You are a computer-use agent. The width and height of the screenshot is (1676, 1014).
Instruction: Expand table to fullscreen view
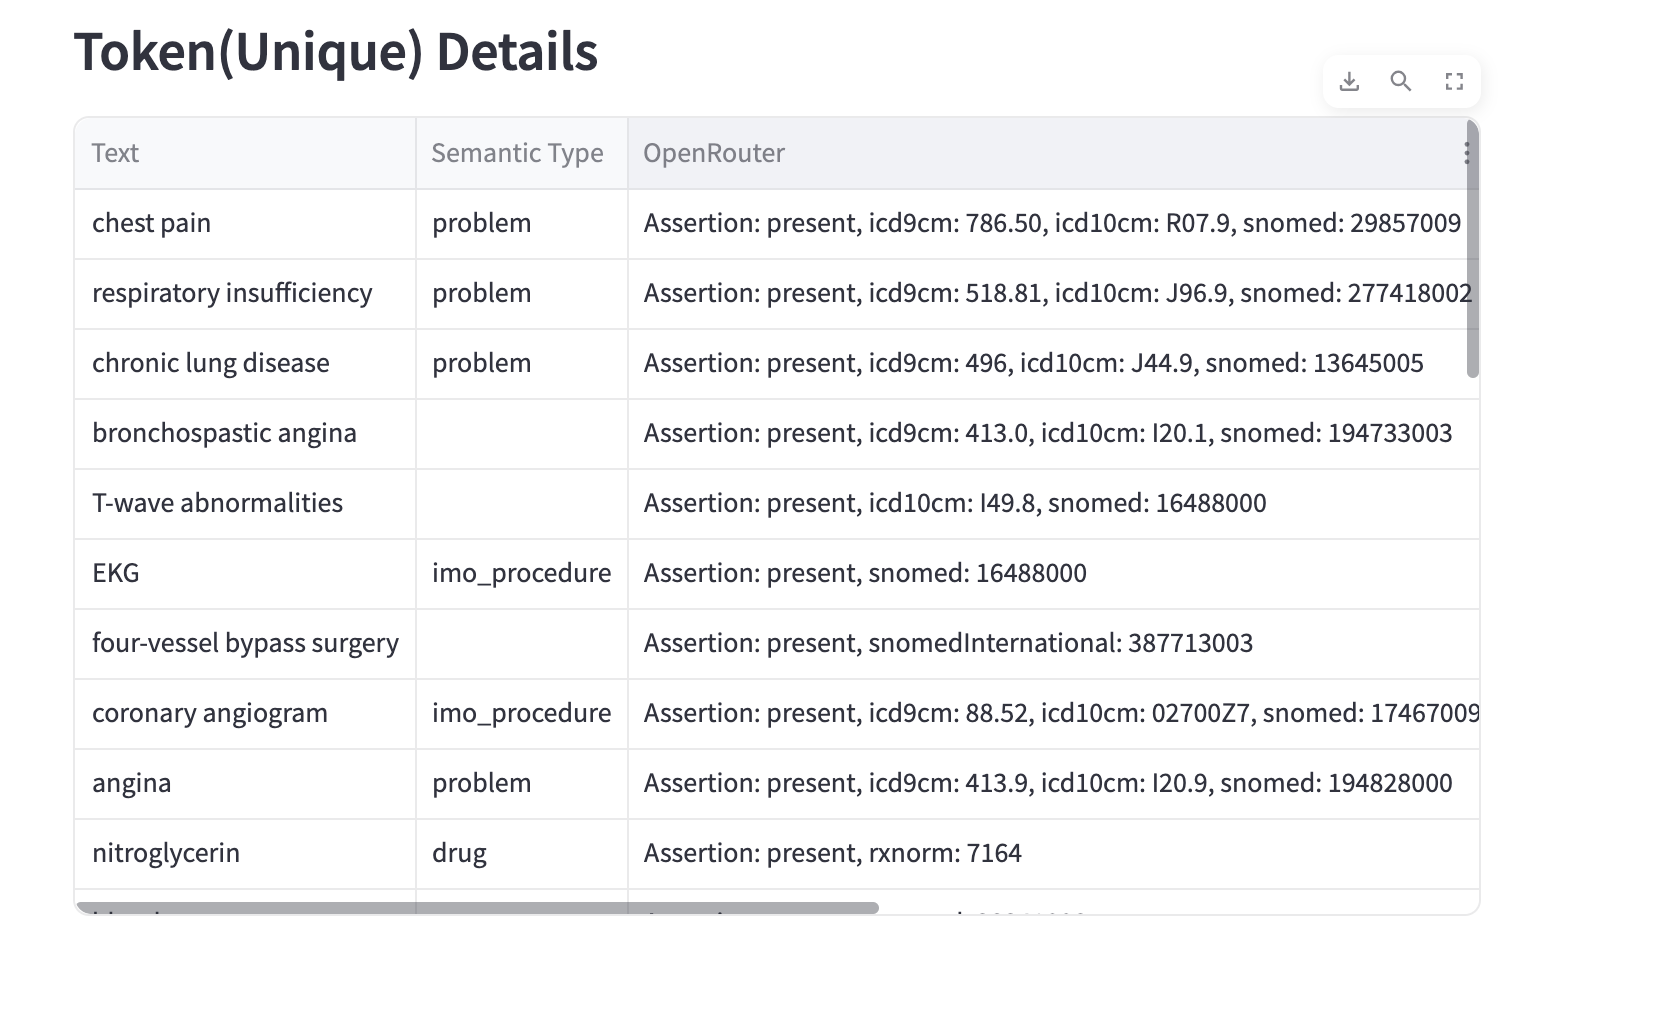1454,82
